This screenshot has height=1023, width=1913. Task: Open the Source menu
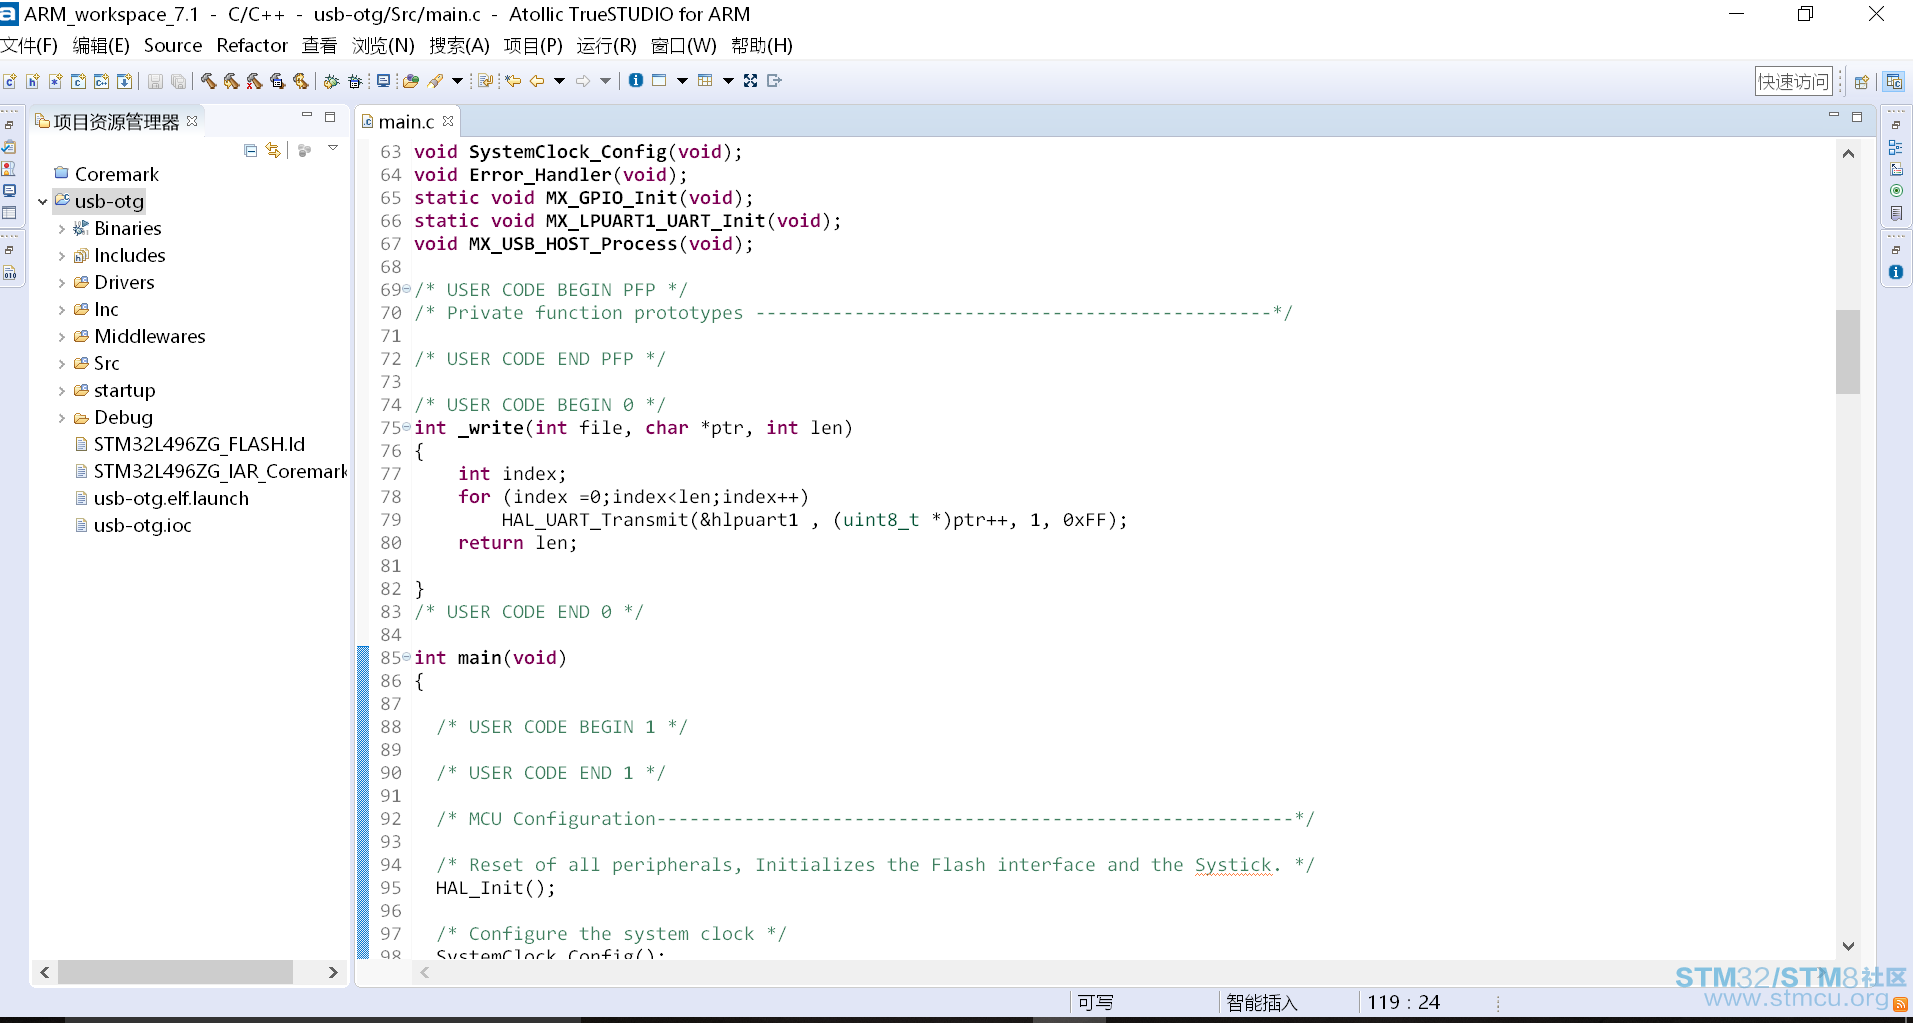tap(173, 46)
